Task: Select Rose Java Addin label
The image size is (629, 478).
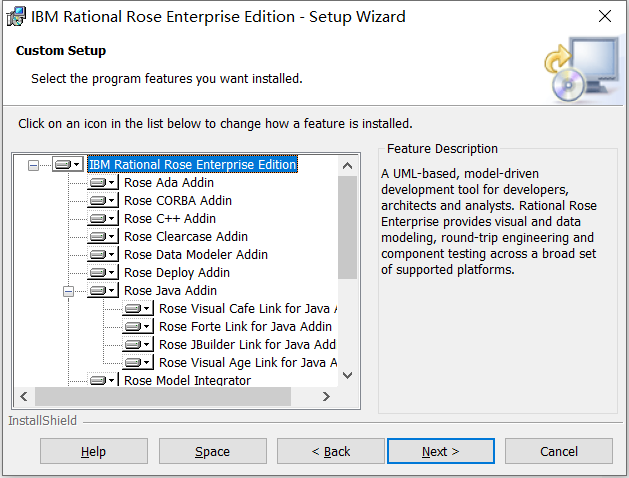Action: coord(170,290)
